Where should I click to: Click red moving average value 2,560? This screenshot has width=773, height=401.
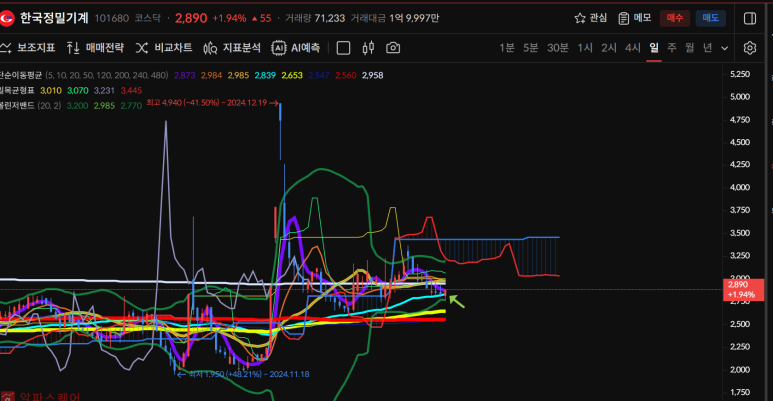[346, 75]
